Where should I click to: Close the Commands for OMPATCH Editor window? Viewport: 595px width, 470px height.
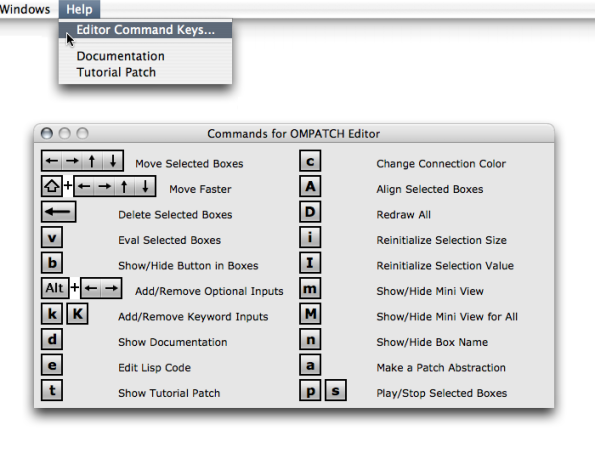(x=47, y=133)
